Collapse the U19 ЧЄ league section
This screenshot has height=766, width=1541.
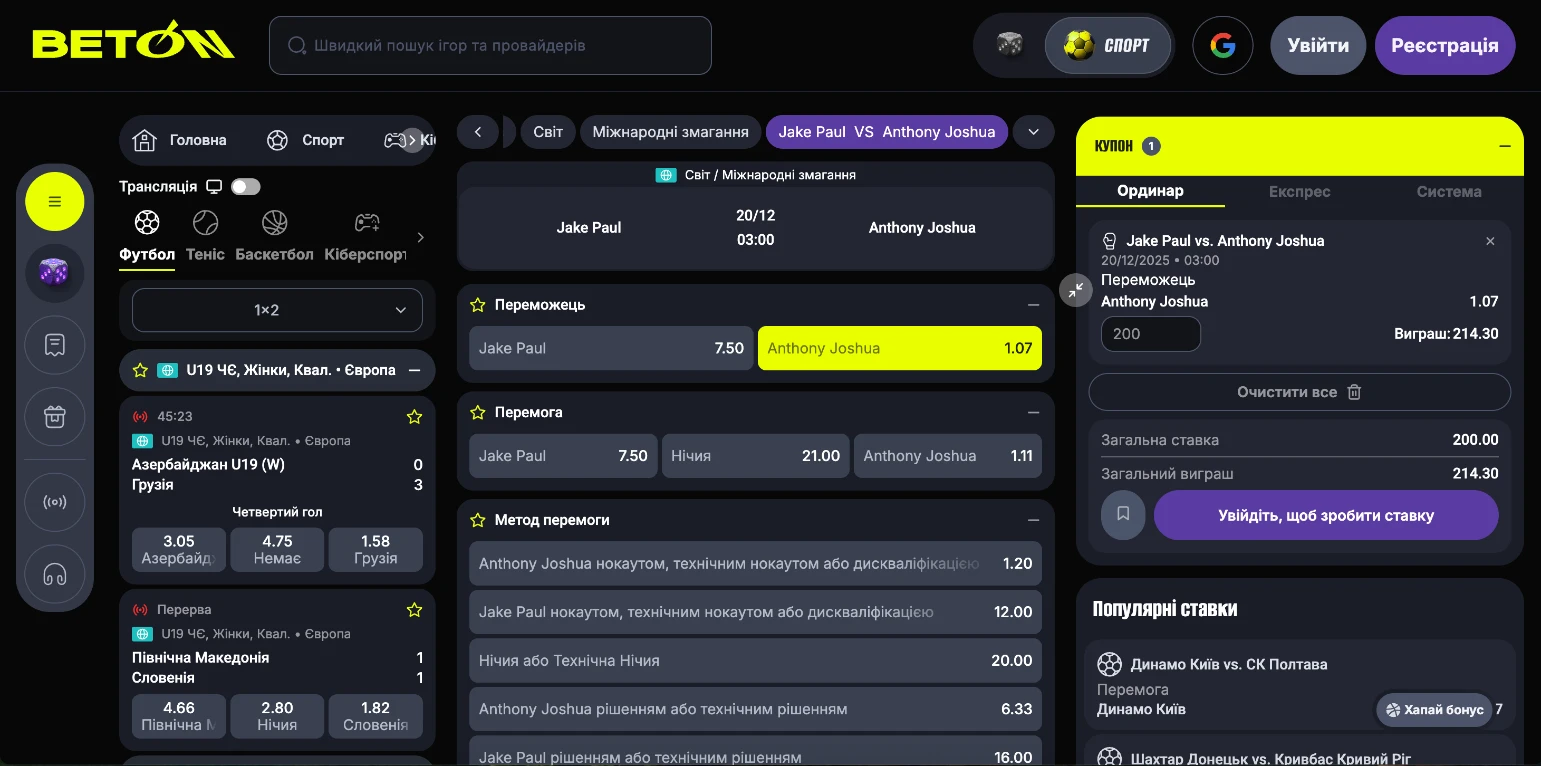(414, 370)
